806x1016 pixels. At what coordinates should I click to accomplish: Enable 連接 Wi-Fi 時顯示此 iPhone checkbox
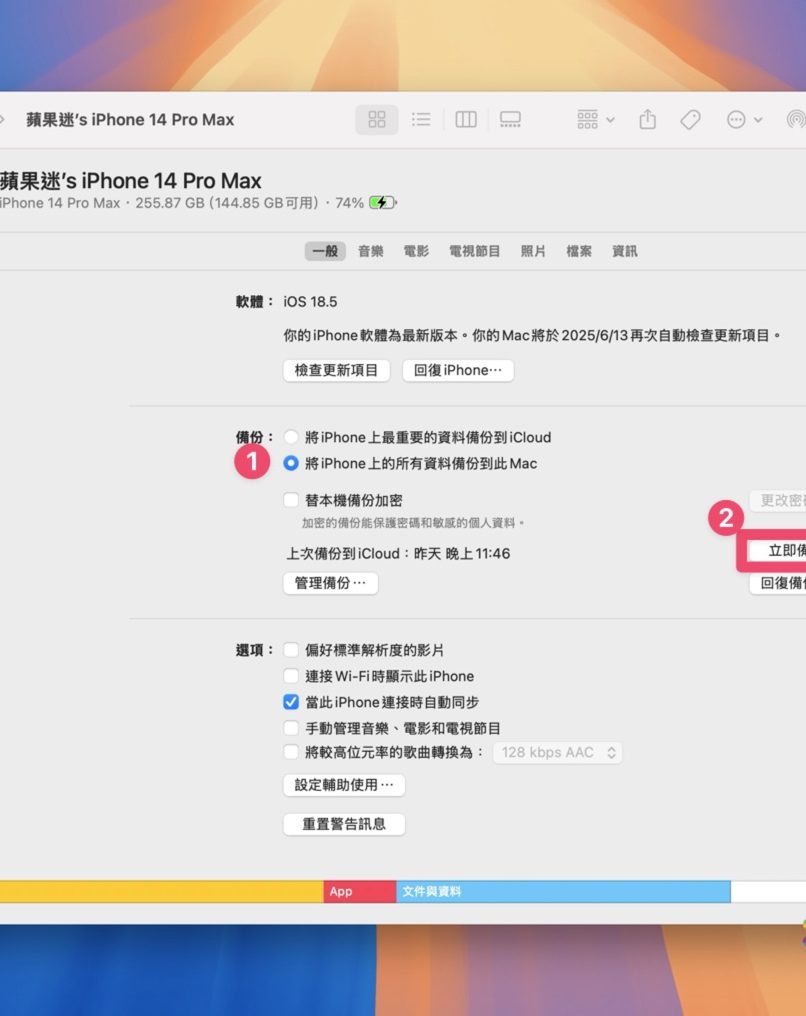coord(291,676)
